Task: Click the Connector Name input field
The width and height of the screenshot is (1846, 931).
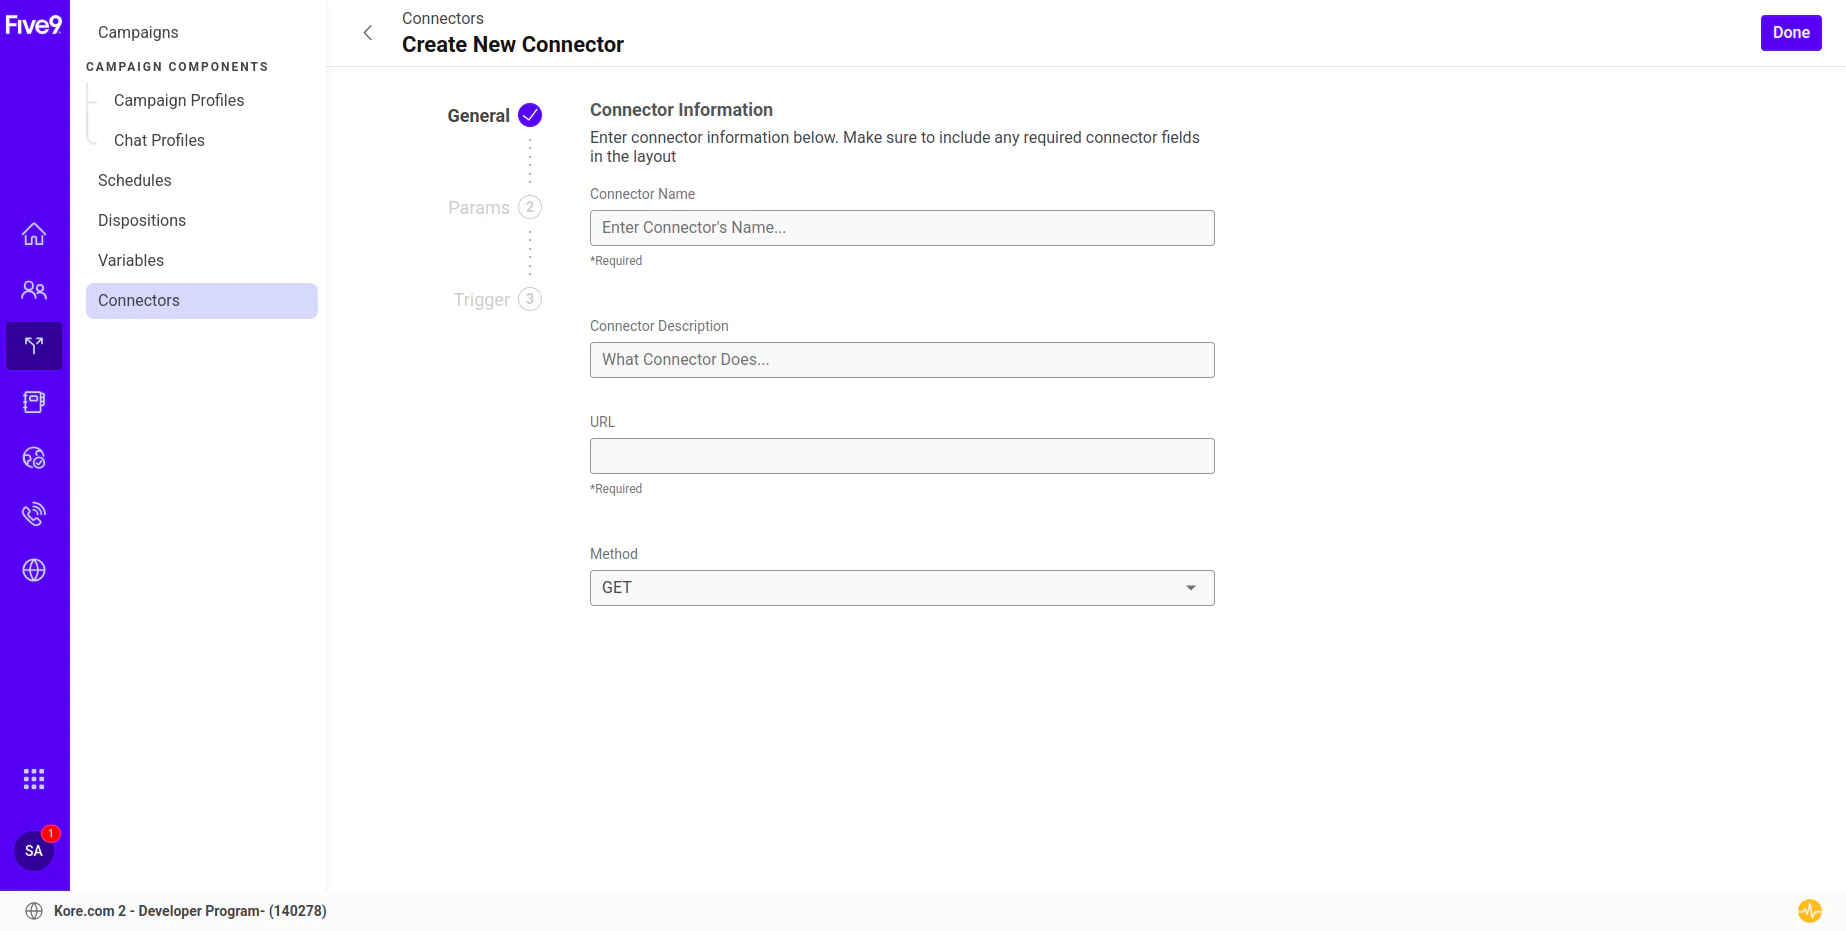Action: (901, 227)
